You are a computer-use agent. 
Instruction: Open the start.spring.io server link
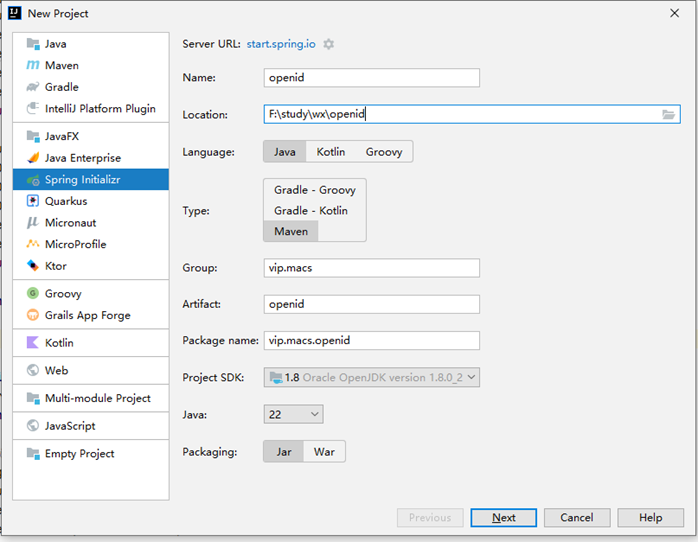(281, 44)
